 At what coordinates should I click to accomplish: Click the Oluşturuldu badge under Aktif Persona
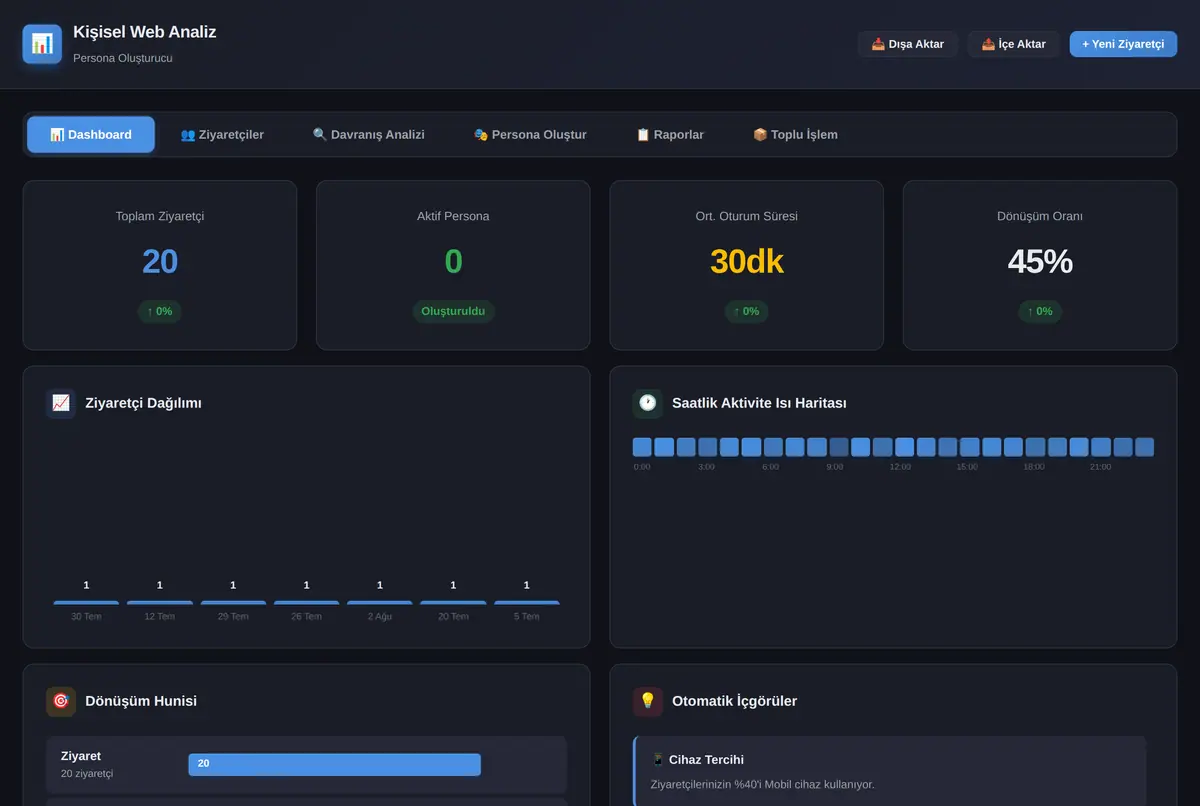pos(453,311)
